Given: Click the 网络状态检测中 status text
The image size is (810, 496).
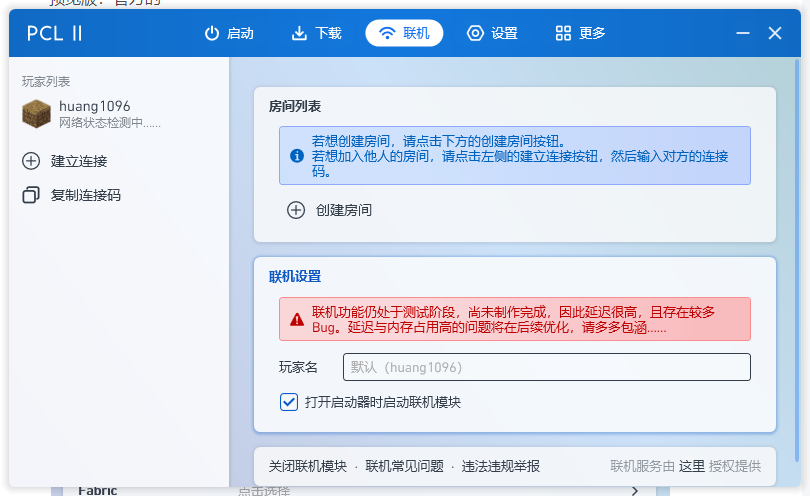Looking at the screenshot, I should (110, 122).
